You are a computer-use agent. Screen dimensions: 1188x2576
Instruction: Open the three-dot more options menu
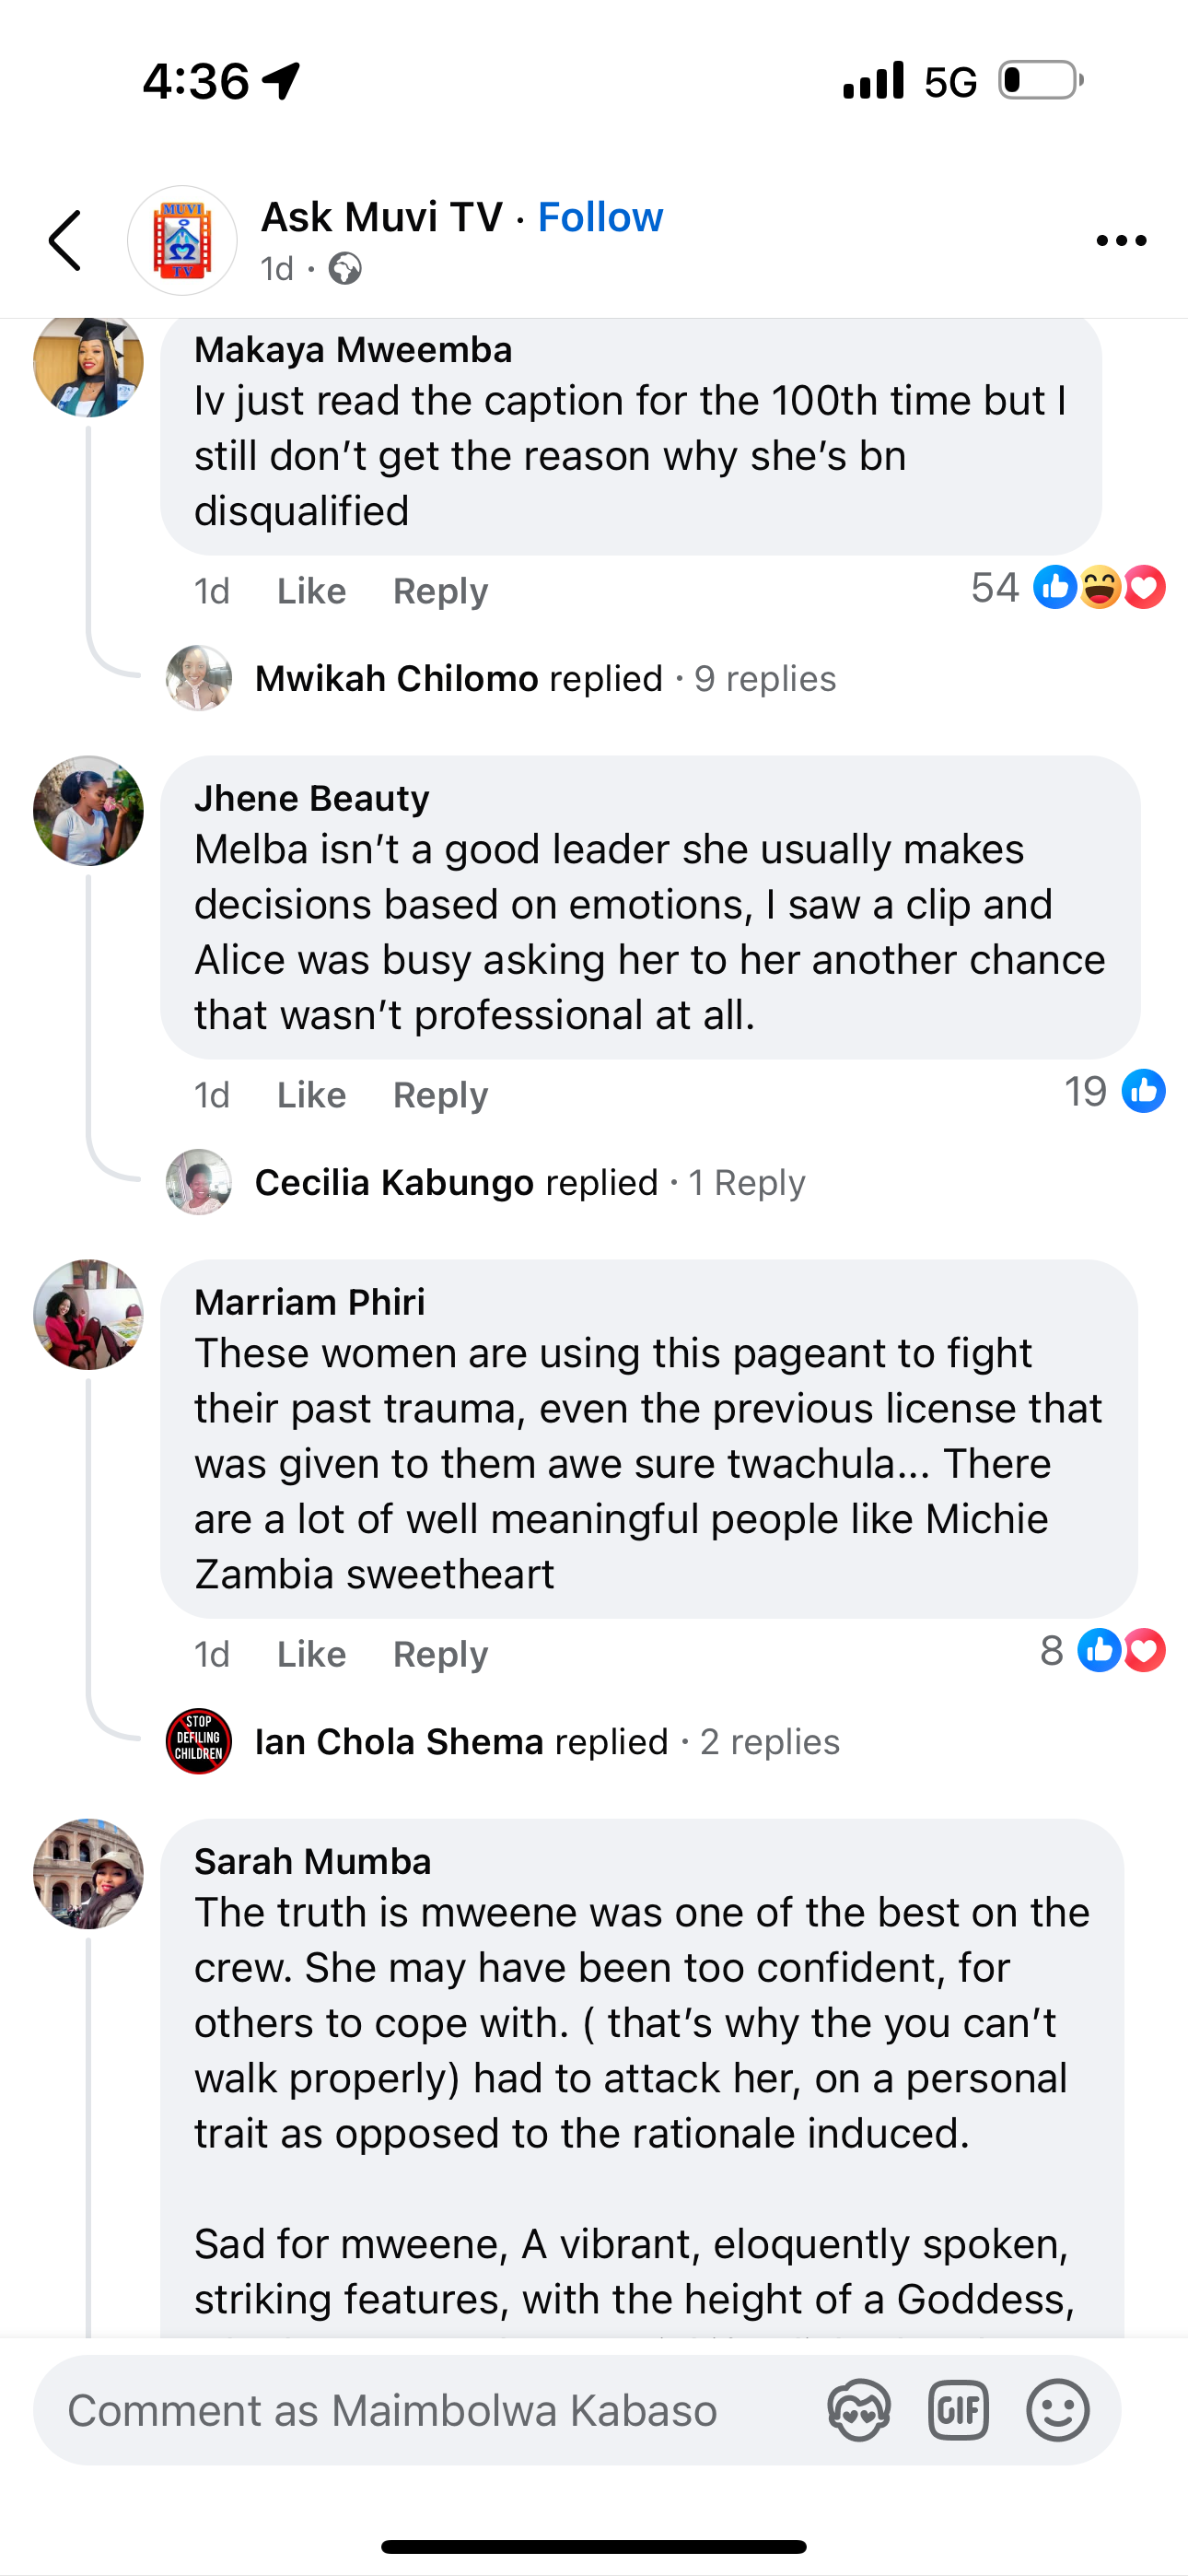coord(1120,241)
